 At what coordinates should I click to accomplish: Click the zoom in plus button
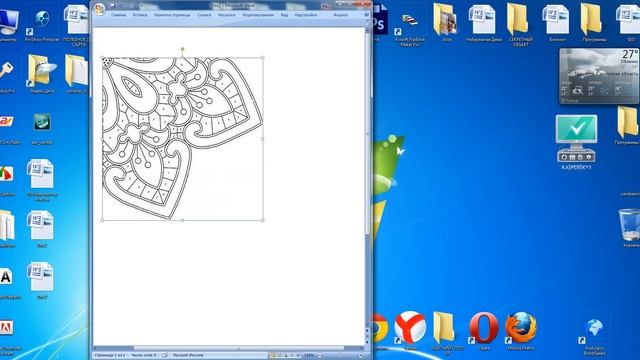click(360, 356)
